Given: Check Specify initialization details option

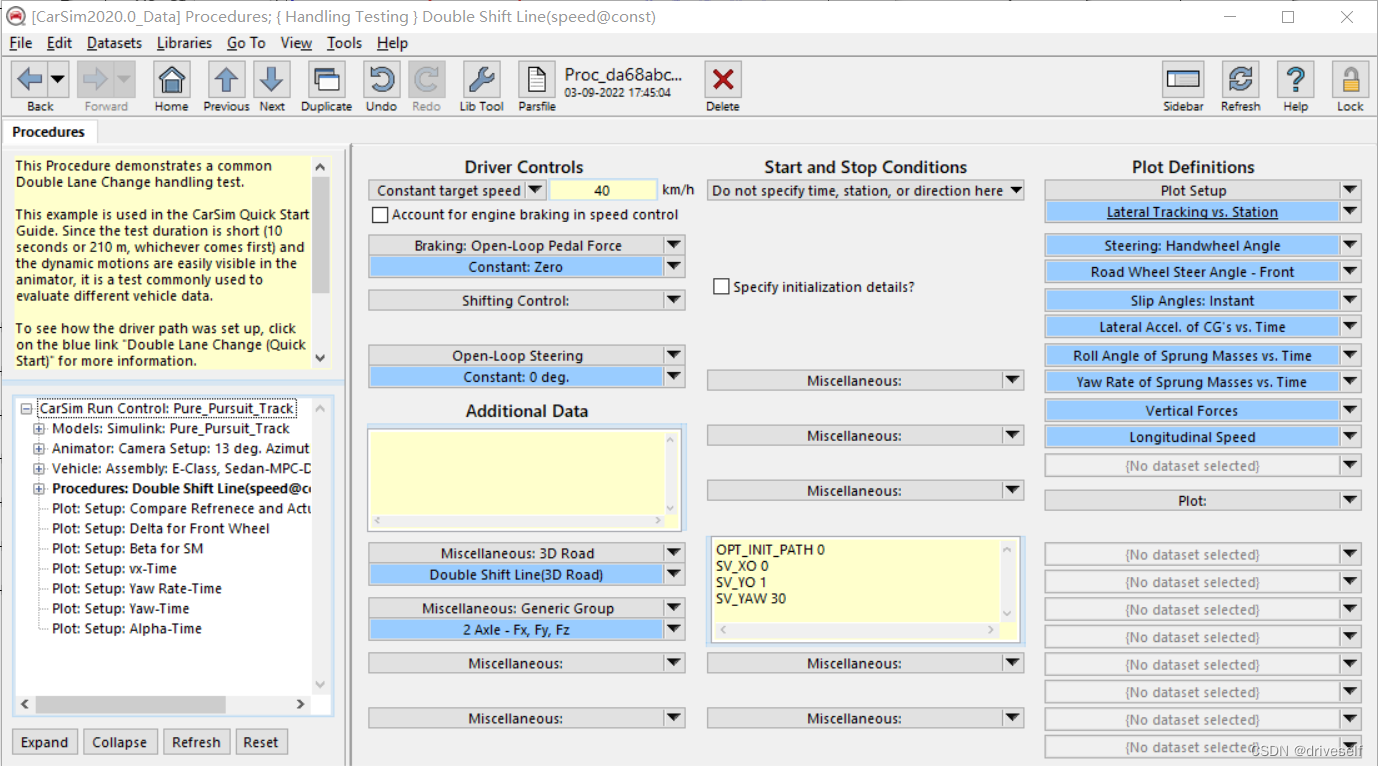Looking at the screenshot, I should click(x=721, y=287).
